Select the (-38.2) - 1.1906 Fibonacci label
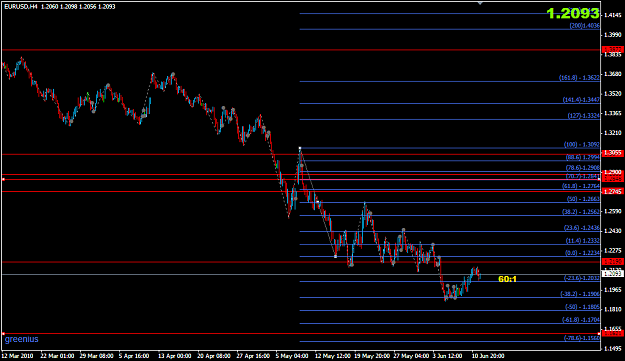 (580, 294)
